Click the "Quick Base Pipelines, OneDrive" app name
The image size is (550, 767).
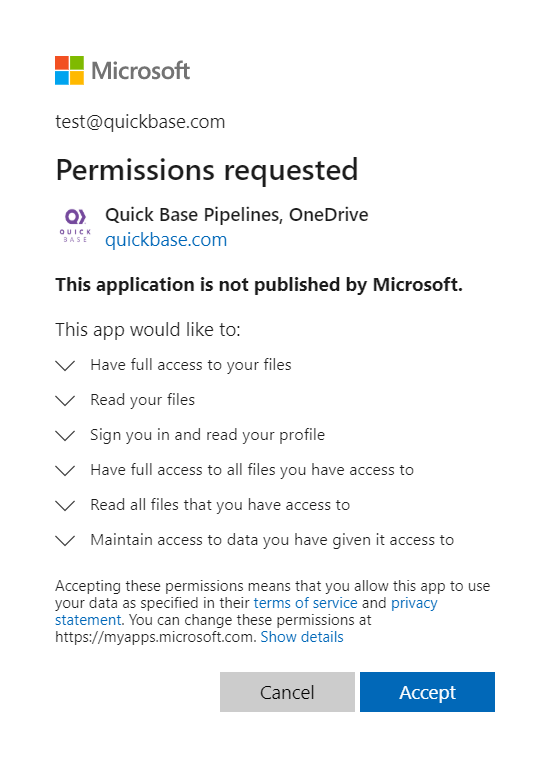pos(237,215)
